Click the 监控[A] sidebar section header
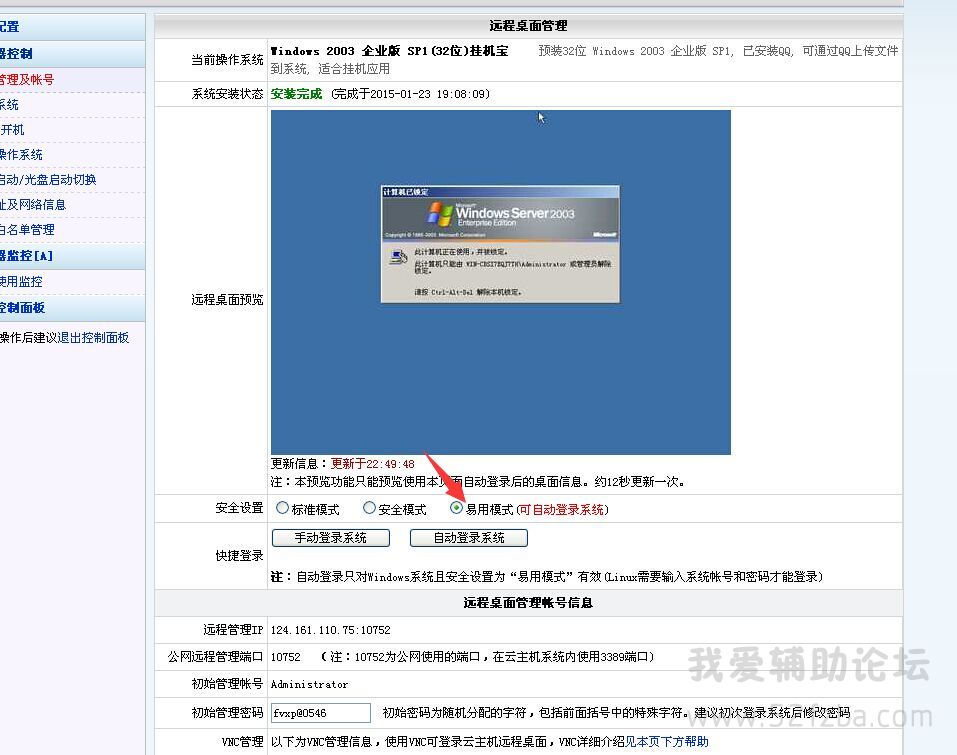 point(72,256)
